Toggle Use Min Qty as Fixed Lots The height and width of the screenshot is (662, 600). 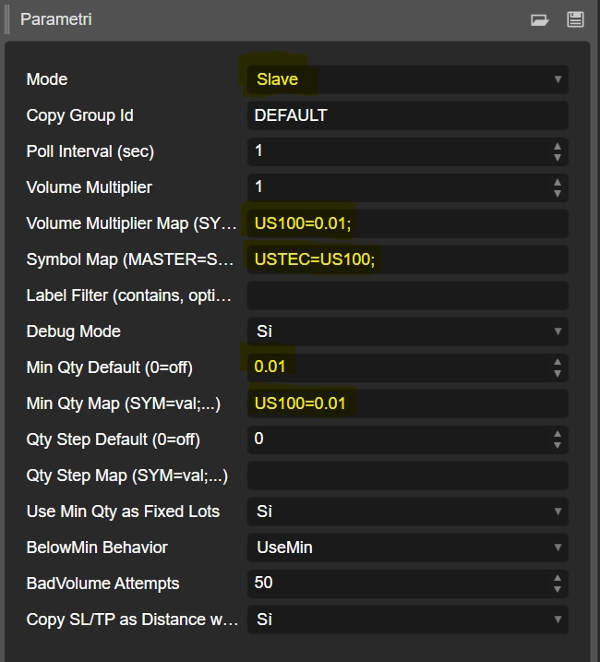[x=407, y=512]
